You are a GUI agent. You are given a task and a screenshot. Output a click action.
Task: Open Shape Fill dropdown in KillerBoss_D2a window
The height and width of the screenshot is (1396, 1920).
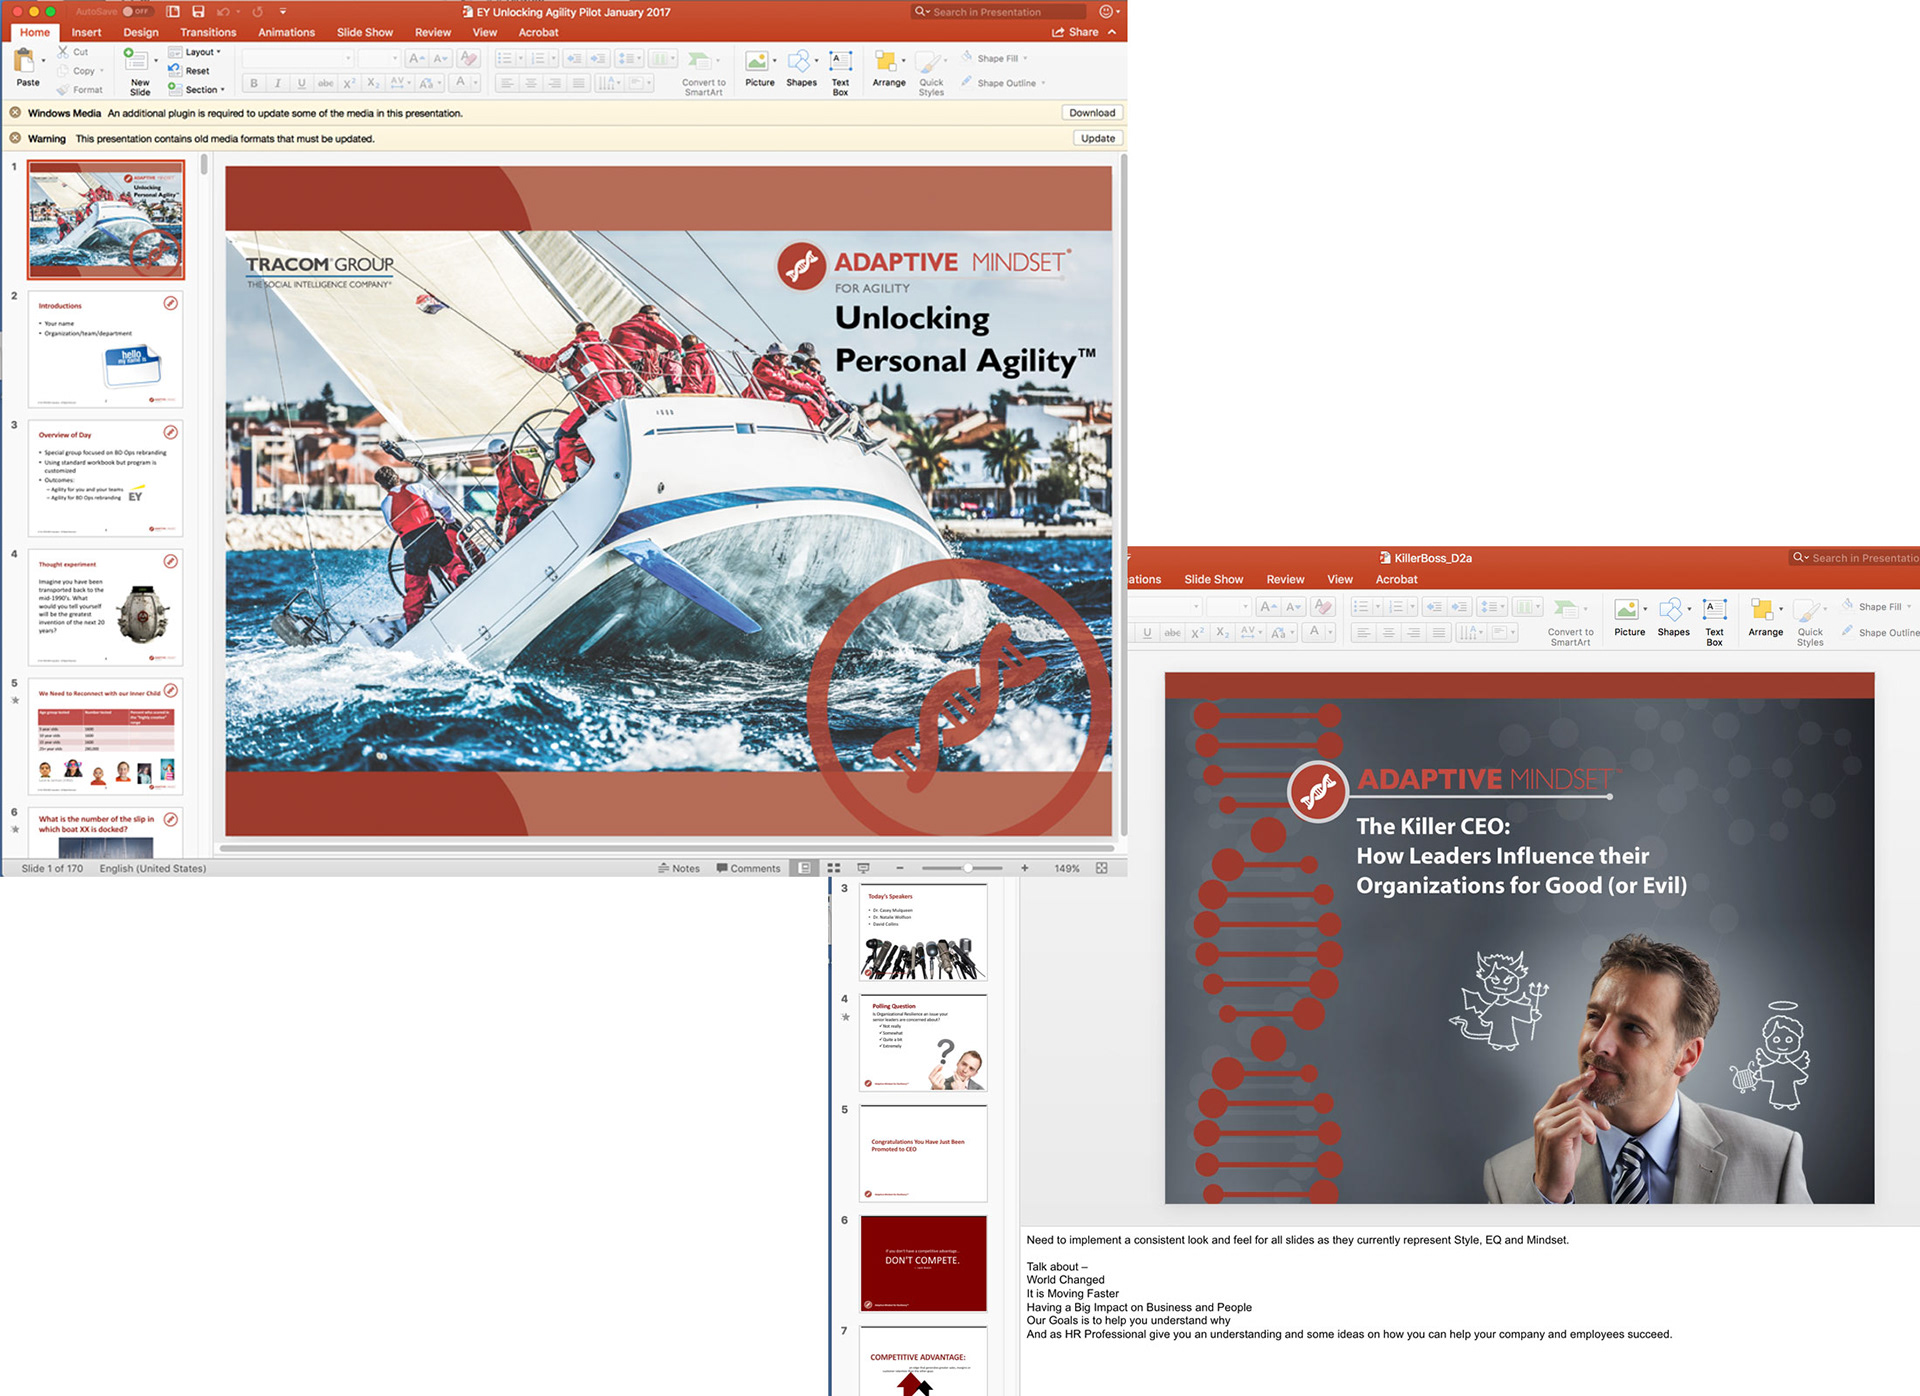1877,606
